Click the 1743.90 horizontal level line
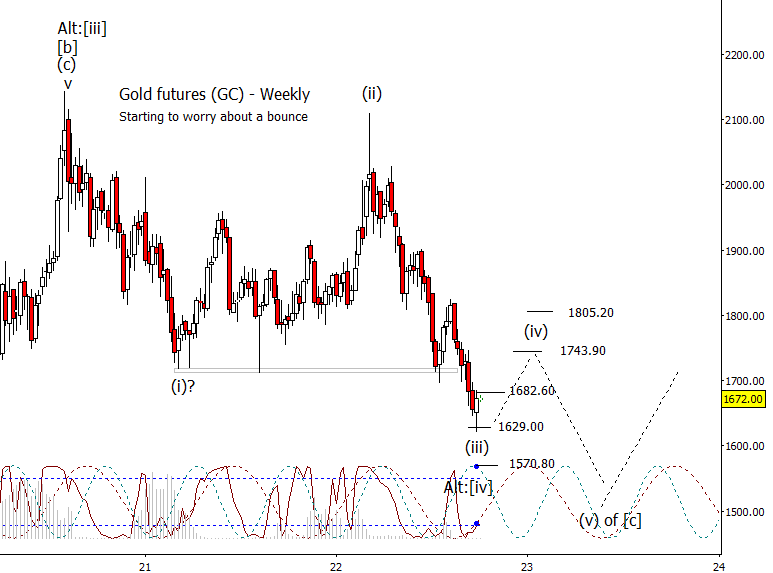Screen dimensions: 773x573 527,351
